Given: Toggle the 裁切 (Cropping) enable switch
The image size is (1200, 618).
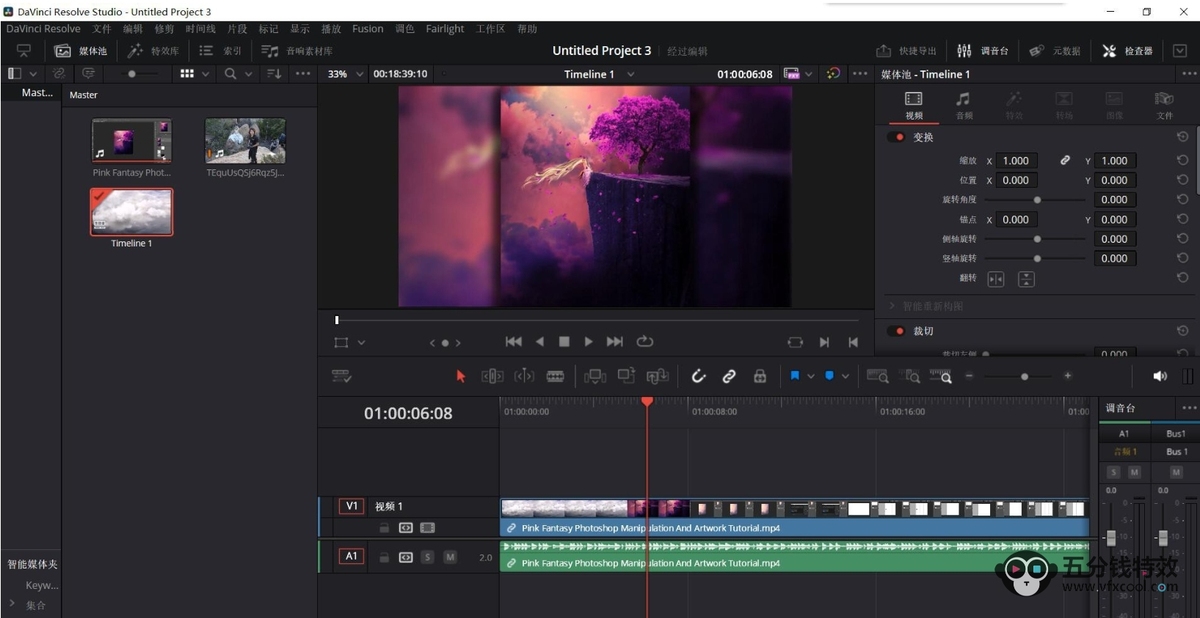Looking at the screenshot, I should pos(896,331).
